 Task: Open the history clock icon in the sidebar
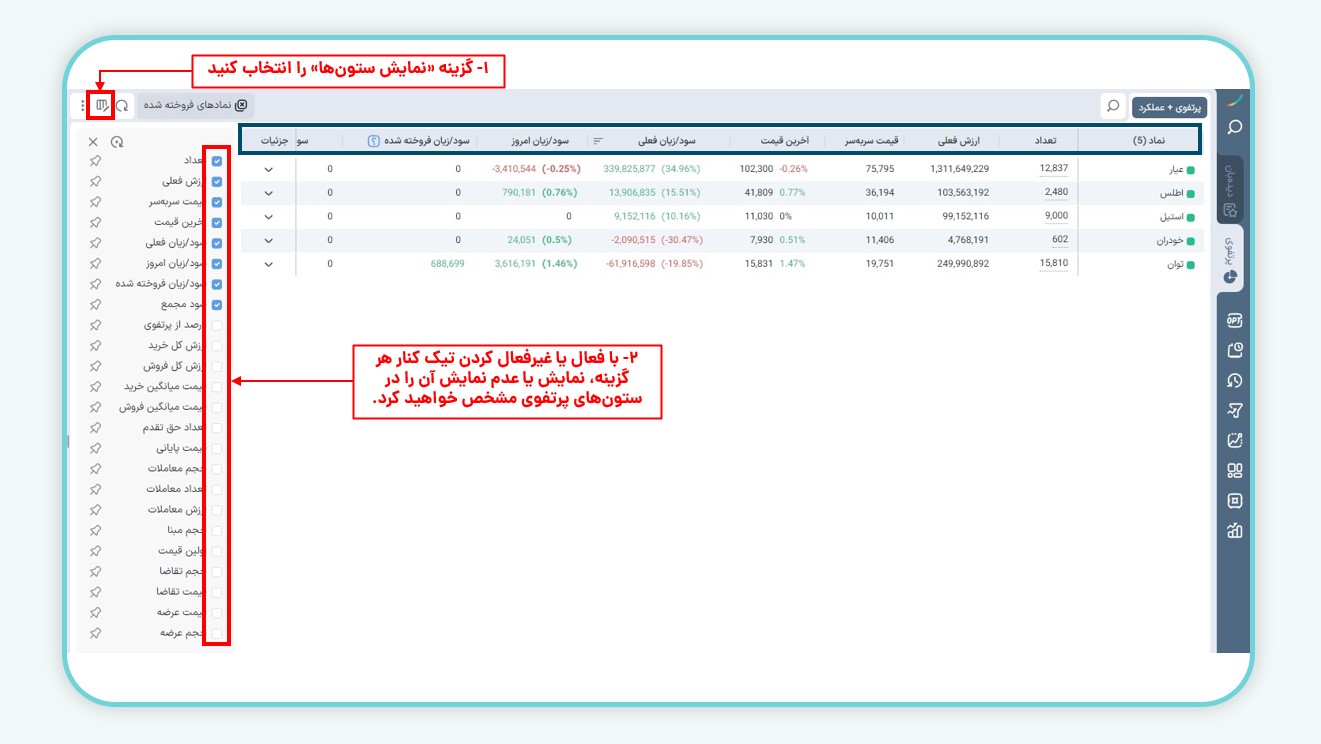coord(1235,380)
